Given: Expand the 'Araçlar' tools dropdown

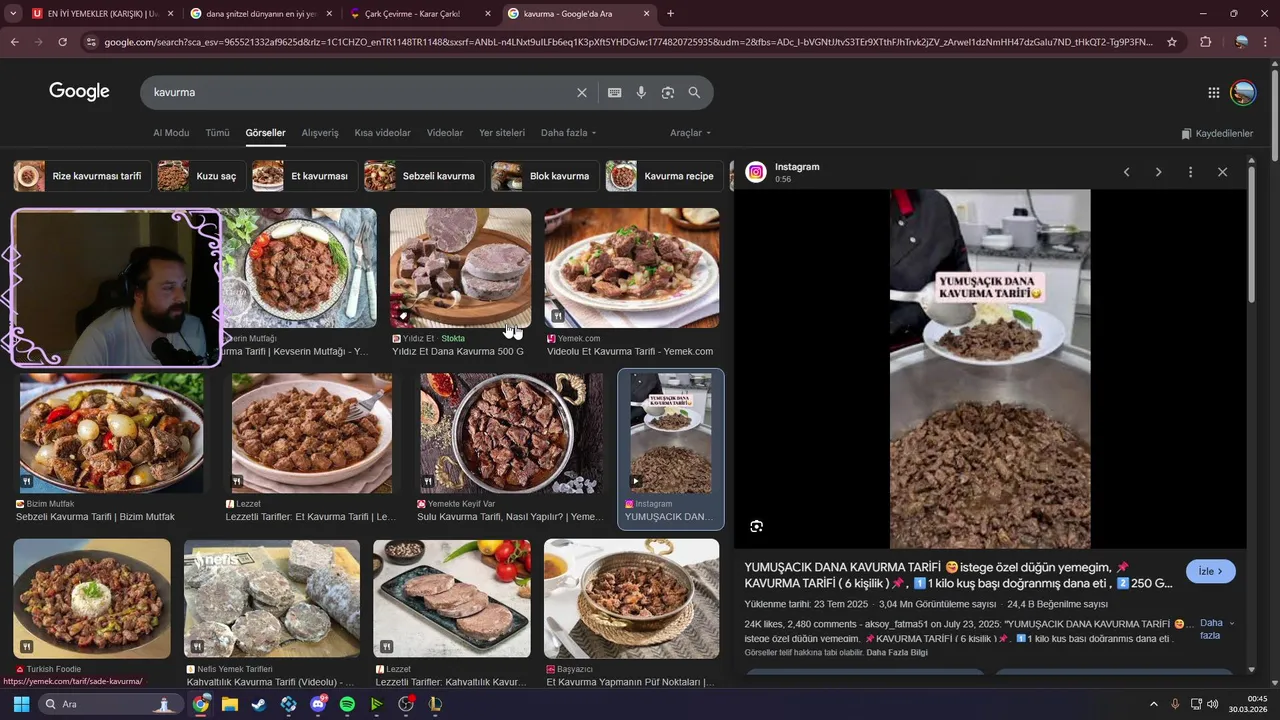Looking at the screenshot, I should pos(690,133).
